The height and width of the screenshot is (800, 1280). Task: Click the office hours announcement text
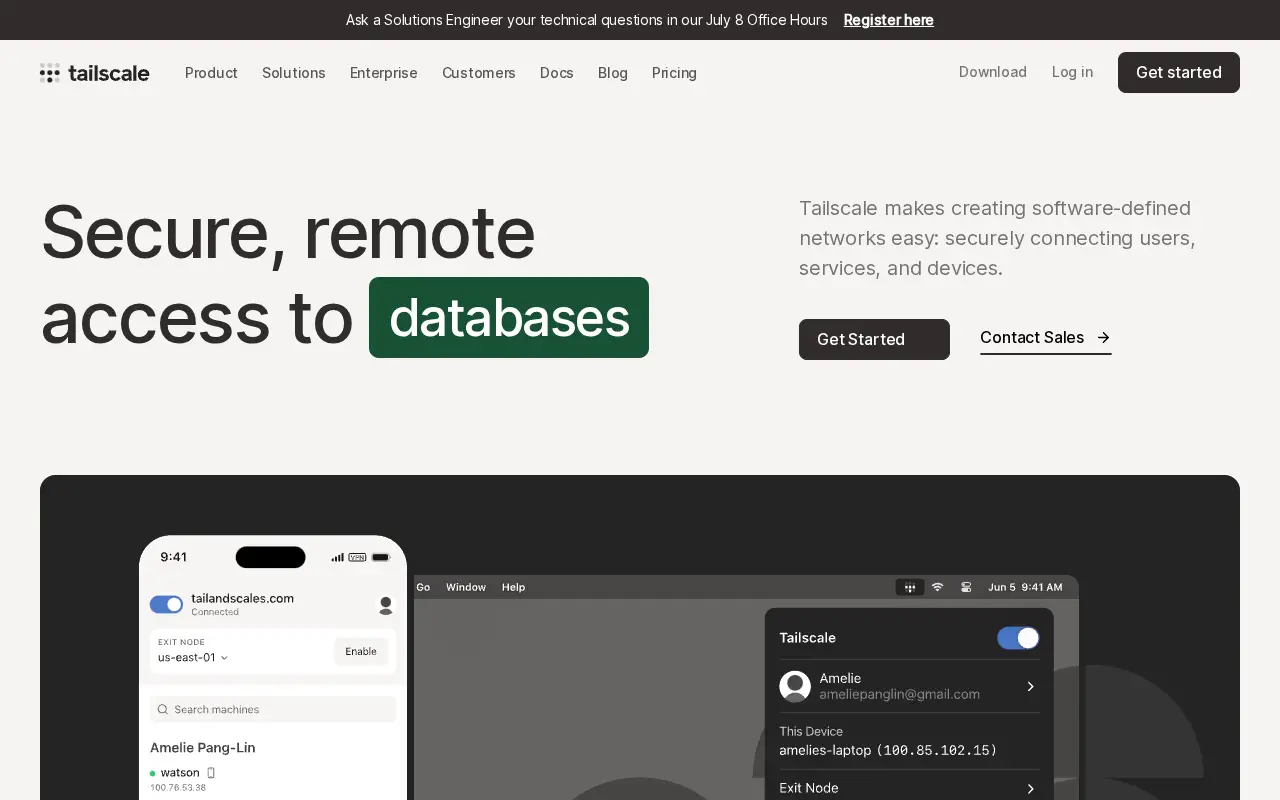[x=587, y=20]
